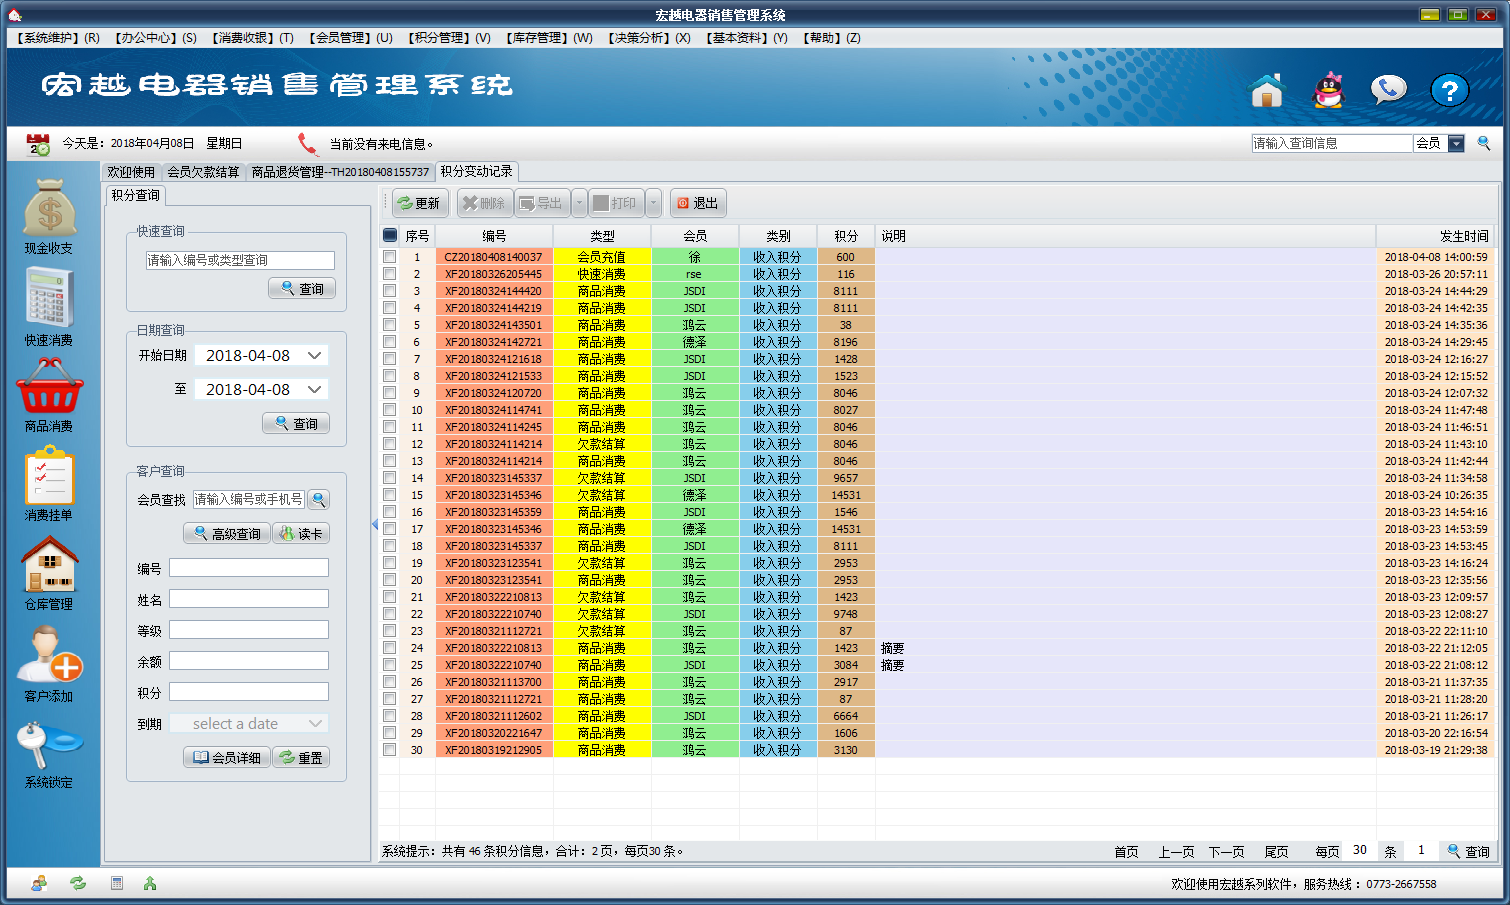Click the 系统锁定 key icon
1510x905 pixels.
click(49, 745)
